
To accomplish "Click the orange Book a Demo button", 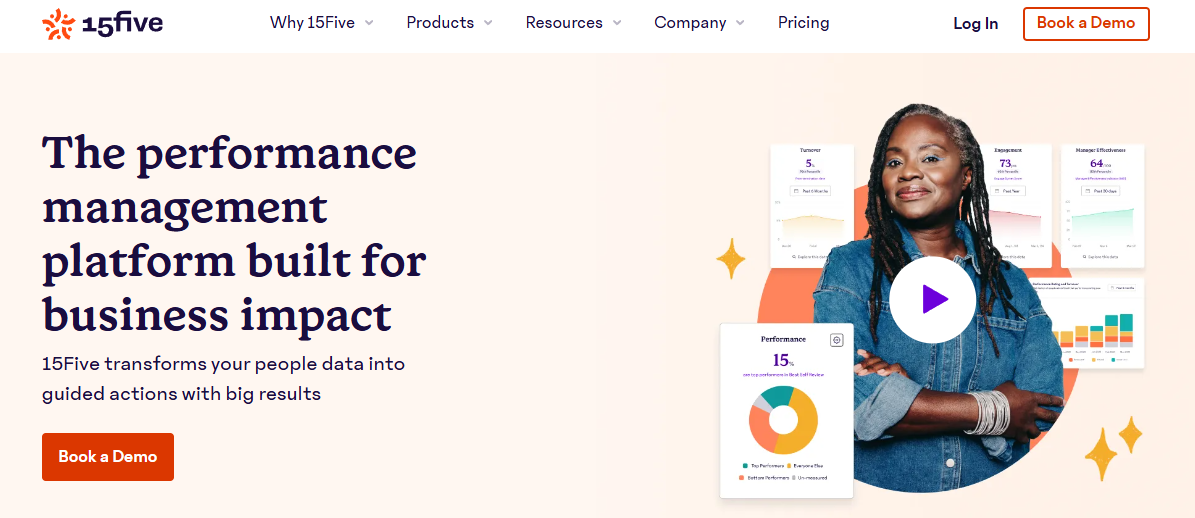I will 108,456.
